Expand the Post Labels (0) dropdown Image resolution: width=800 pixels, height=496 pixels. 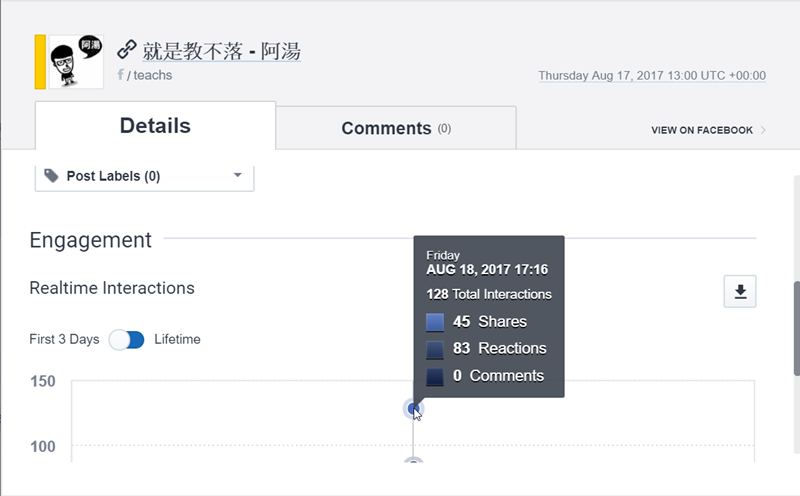145,177
